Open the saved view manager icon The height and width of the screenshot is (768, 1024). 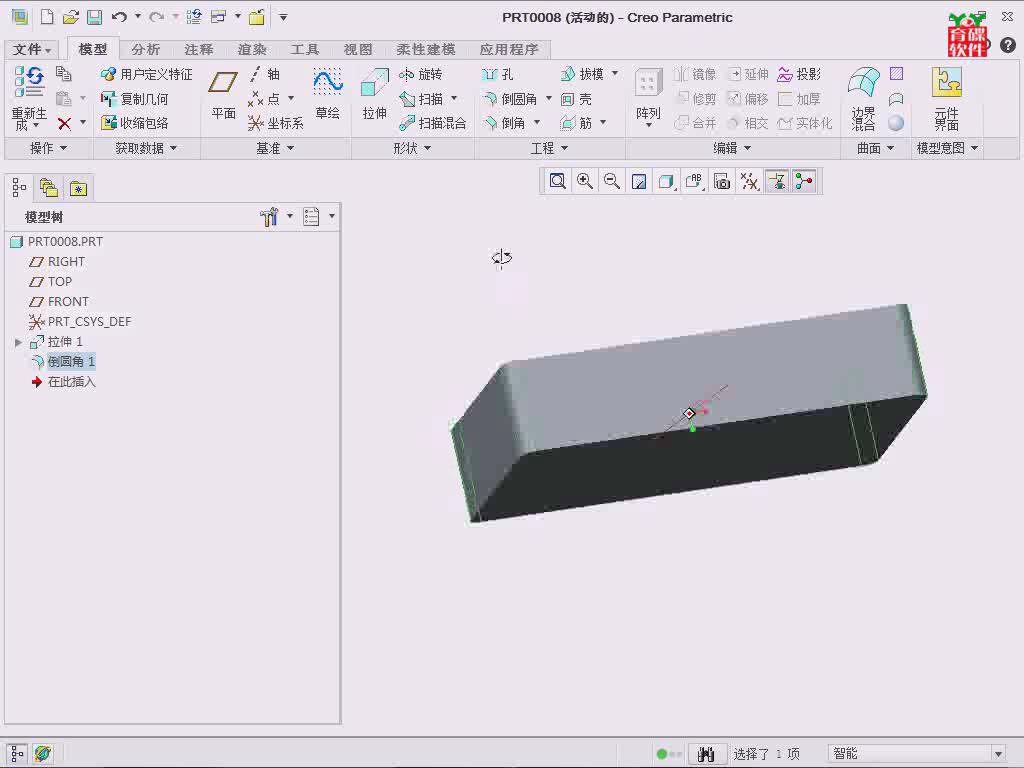pyautogui.click(x=694, y=181)
